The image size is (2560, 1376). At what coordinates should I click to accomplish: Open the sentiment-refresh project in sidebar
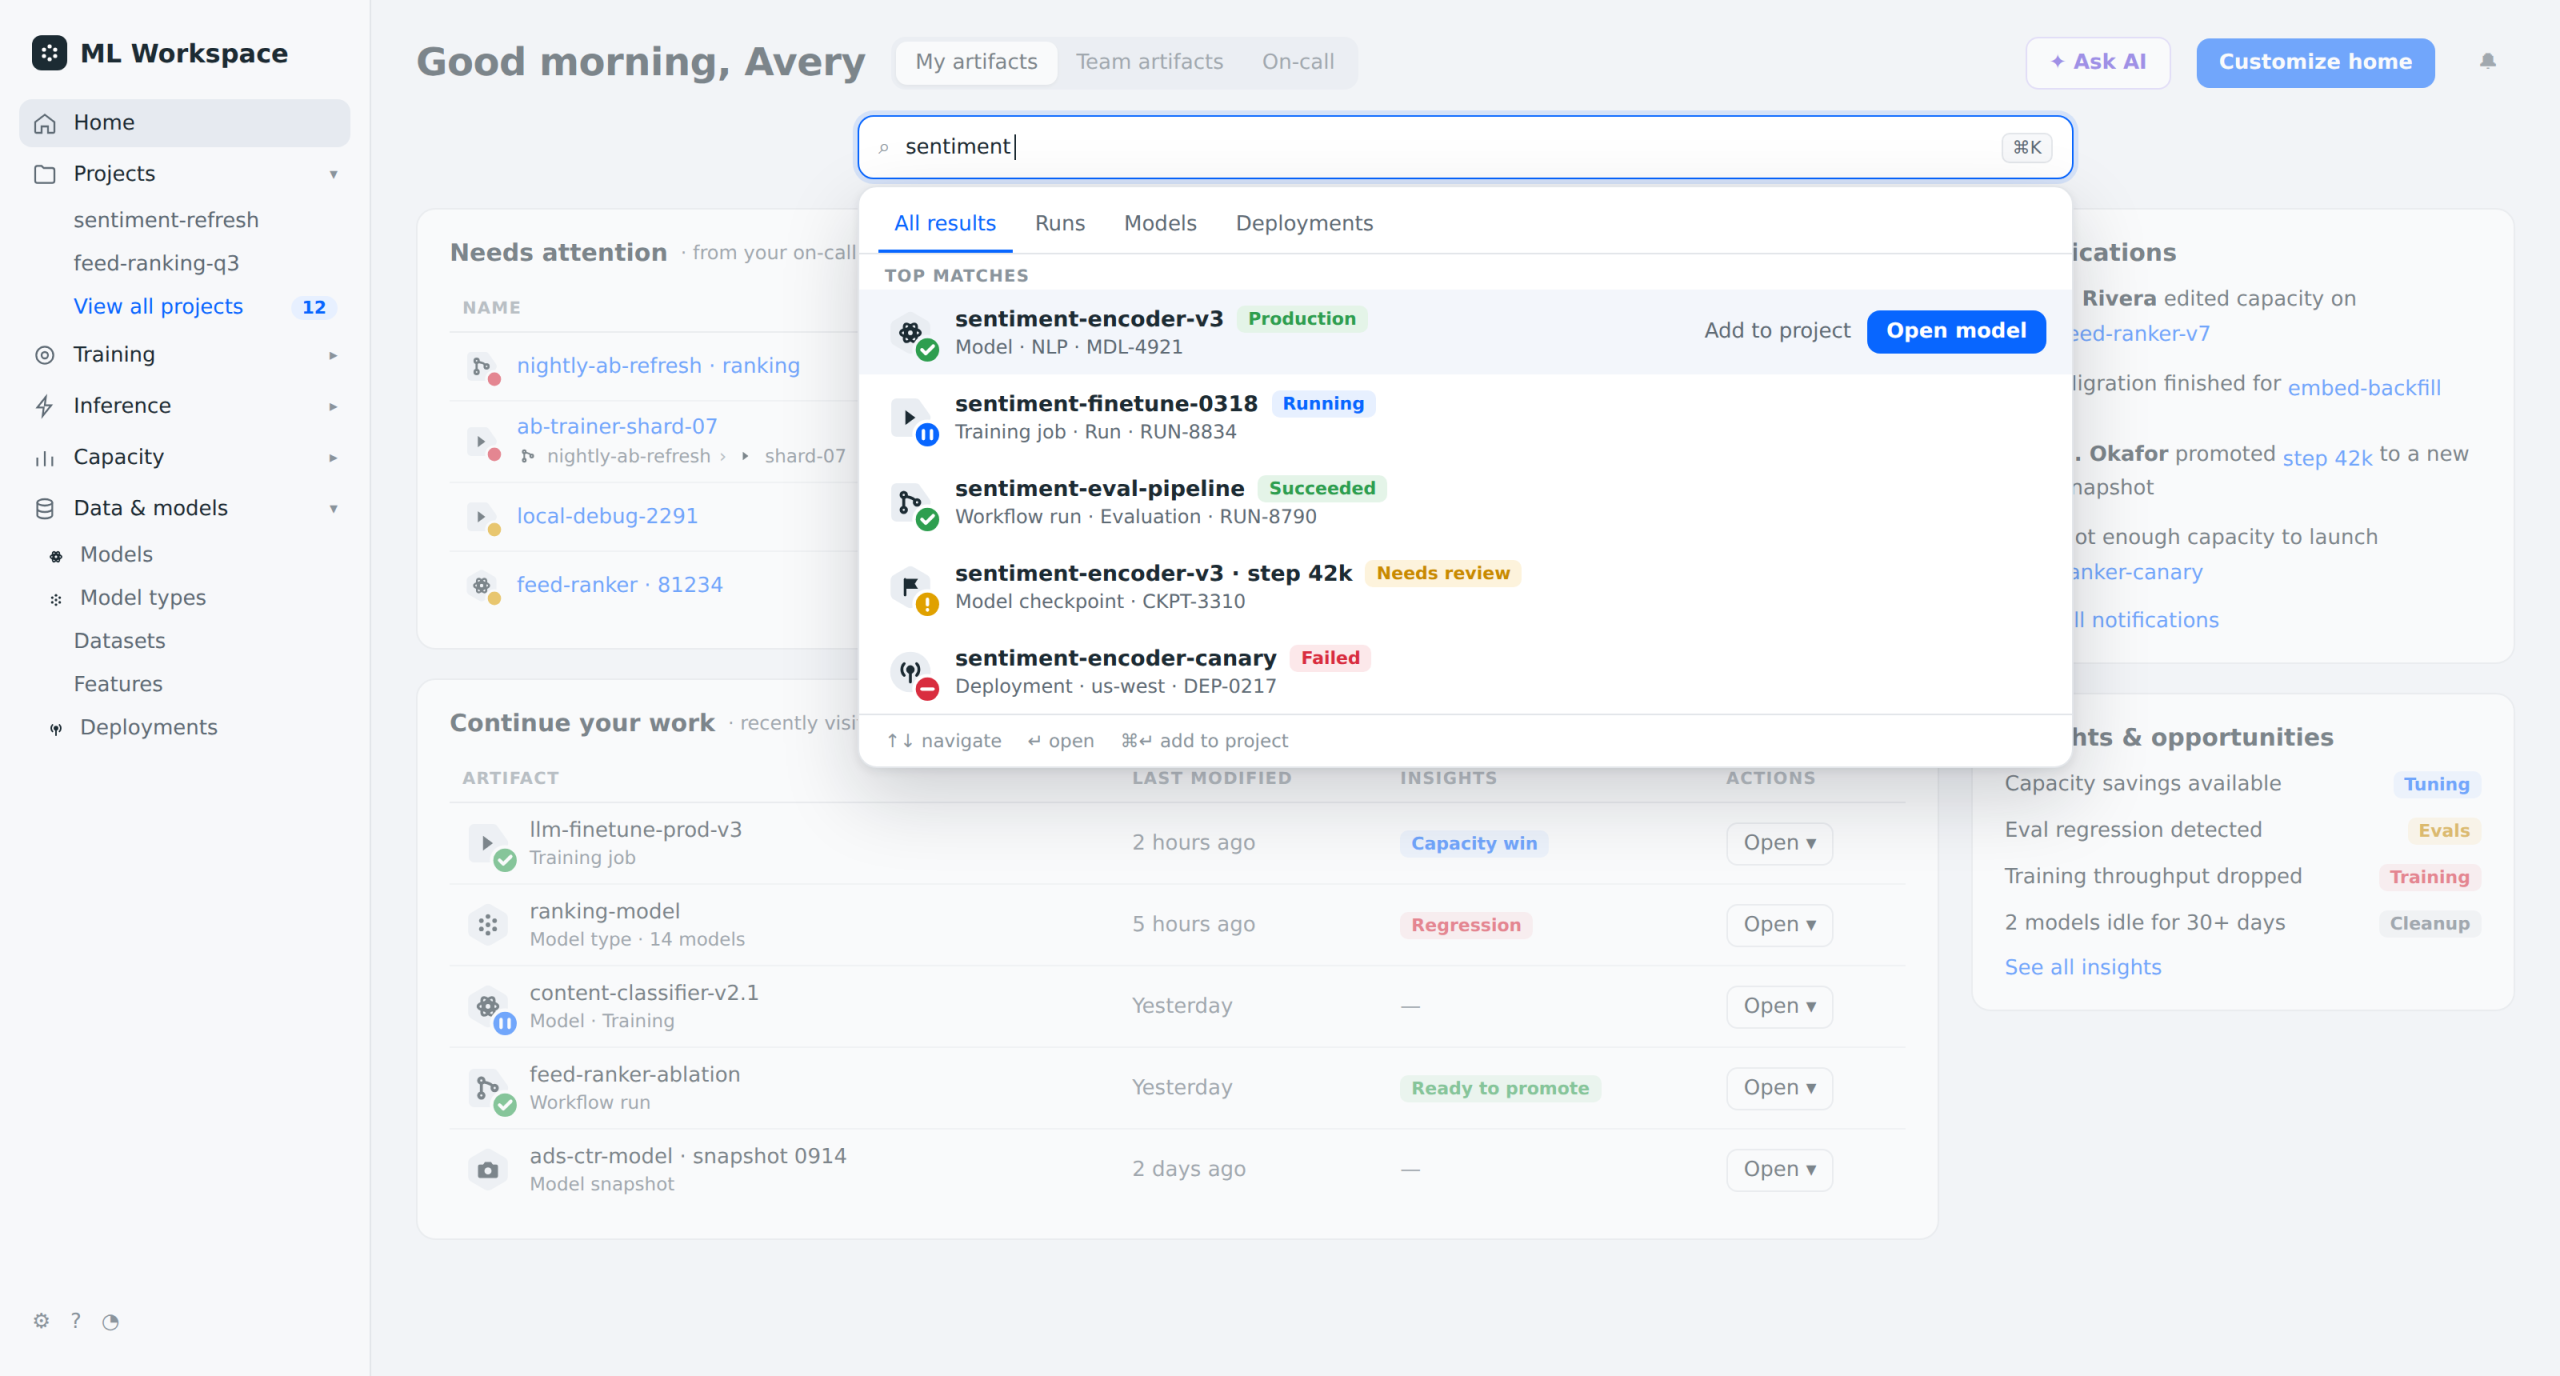[x=166, y=220]
